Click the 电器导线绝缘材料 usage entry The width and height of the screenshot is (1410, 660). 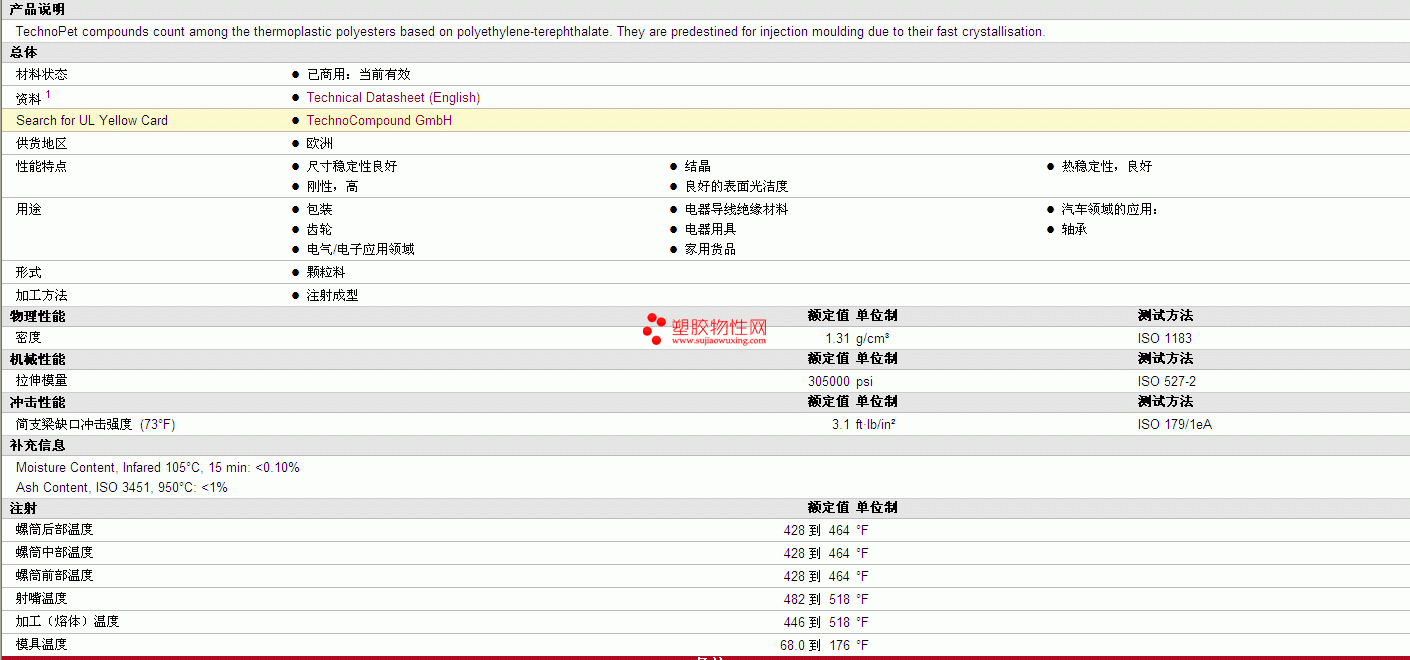point(737,210)
